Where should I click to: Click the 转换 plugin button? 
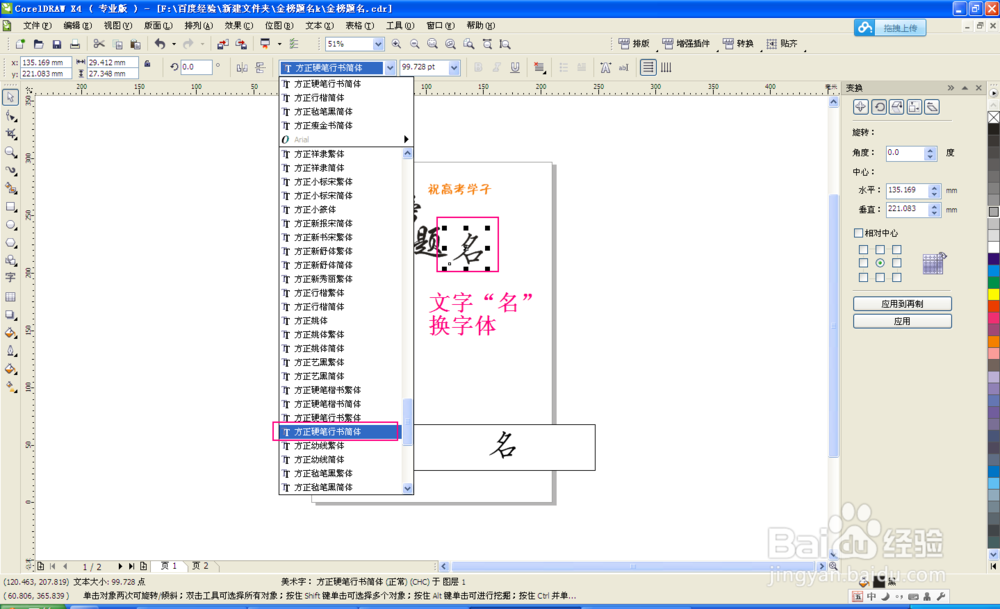click(737, 43)
